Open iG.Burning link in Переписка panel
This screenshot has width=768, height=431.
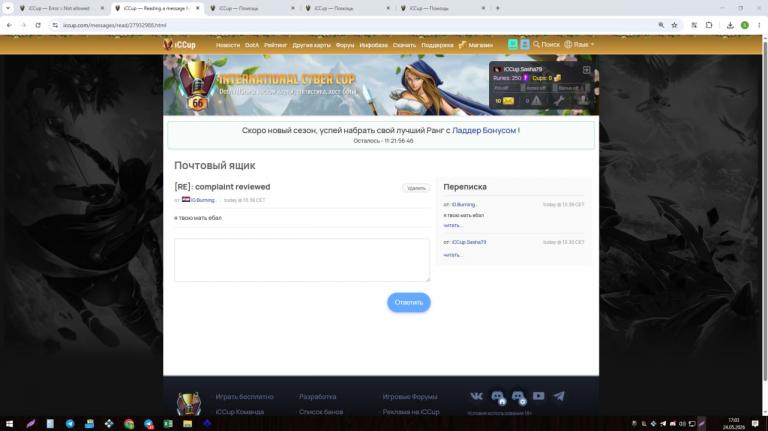(463, 204)
